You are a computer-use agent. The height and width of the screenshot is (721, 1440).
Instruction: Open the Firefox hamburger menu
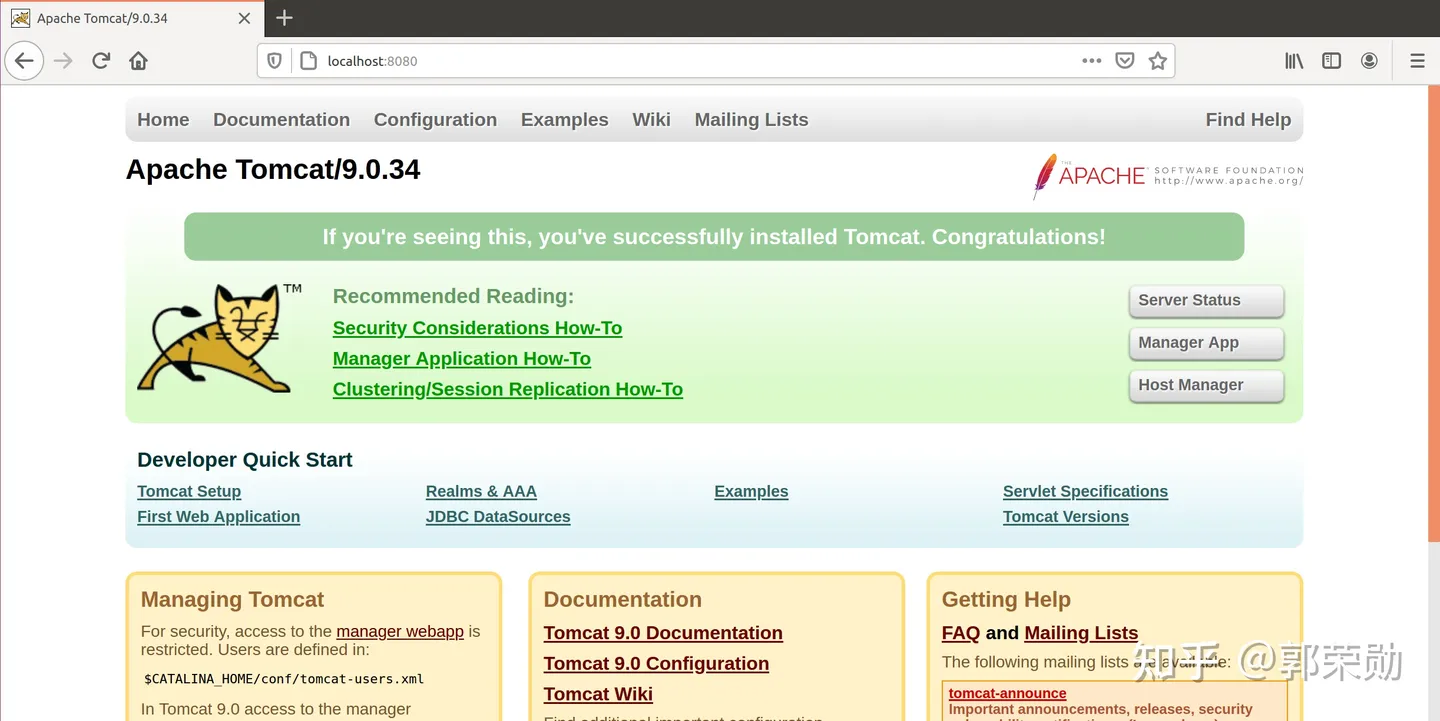pyautogui.click(x=1417, y=61)
